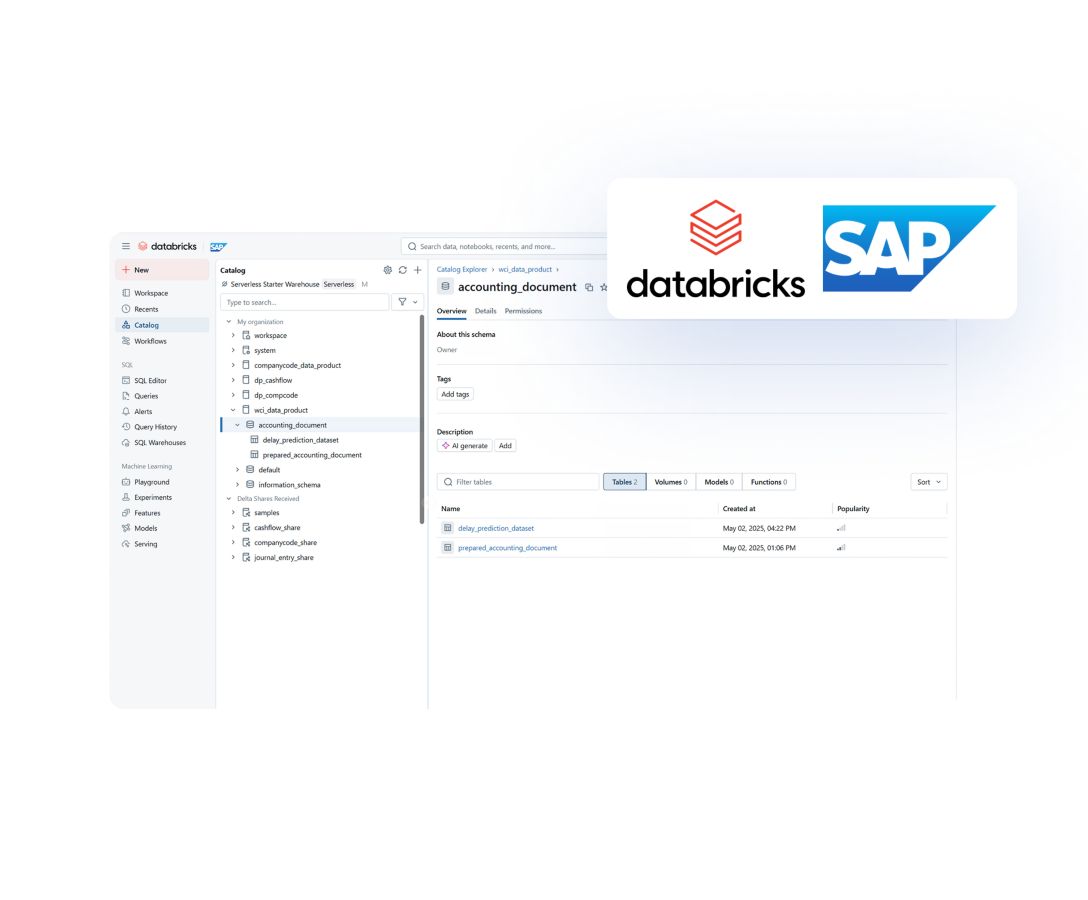
Task: Open Experiments under Machine Learning
Action: click(x=153, y=497)
